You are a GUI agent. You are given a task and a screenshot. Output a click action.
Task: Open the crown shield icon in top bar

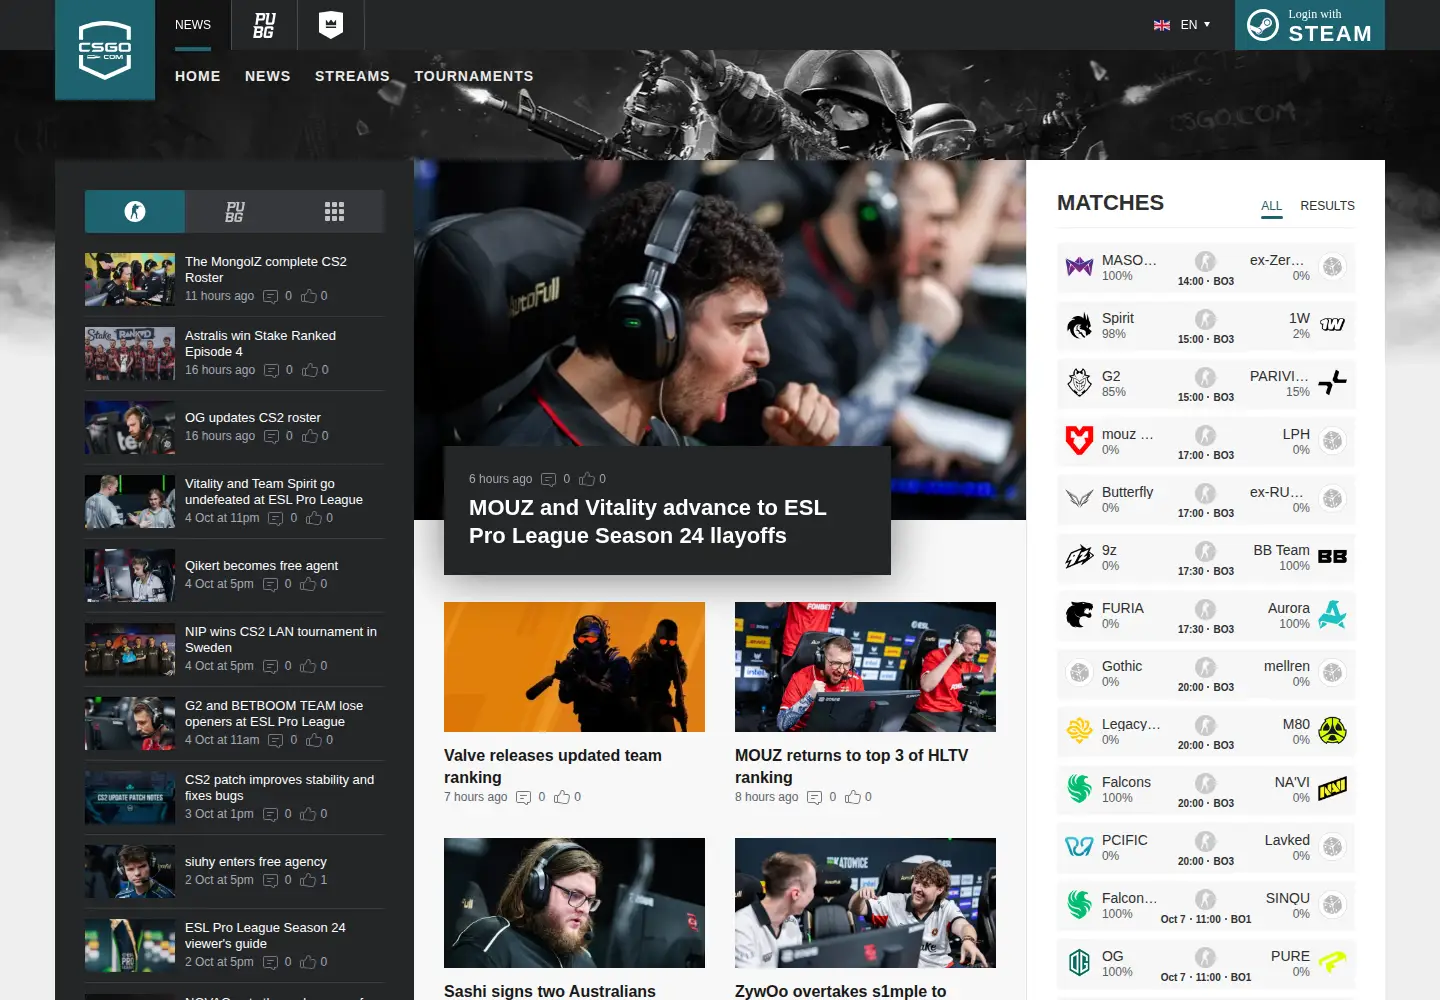click(x=331, y=25)
